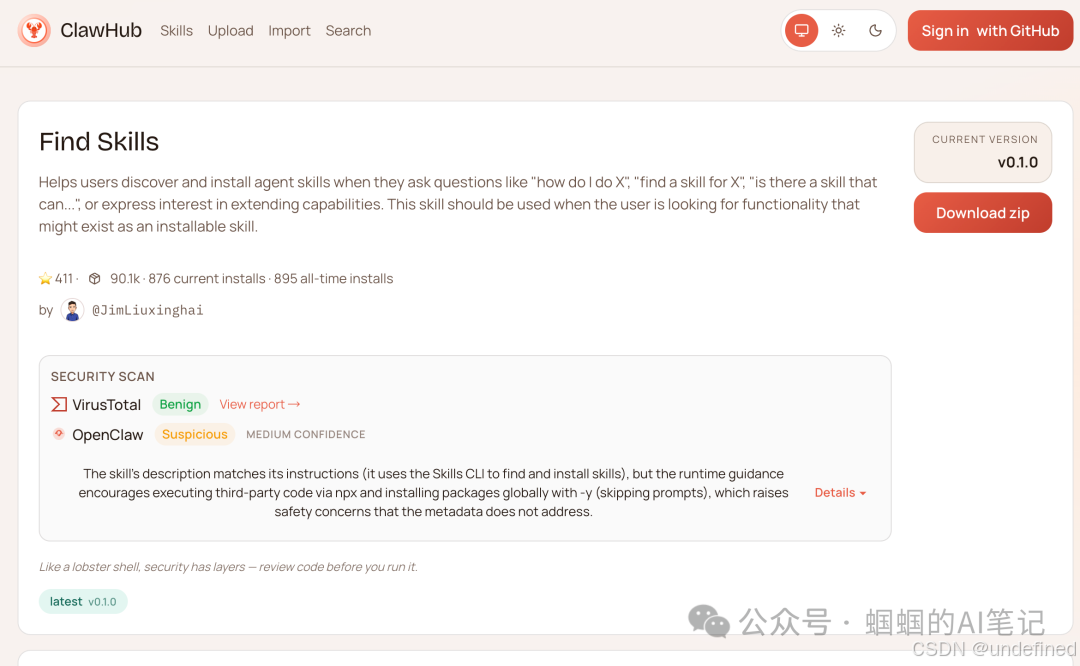The width and height of the screenshot is (1080, 666).
Task: Sign in with GitHub
Action: point(990,30)
